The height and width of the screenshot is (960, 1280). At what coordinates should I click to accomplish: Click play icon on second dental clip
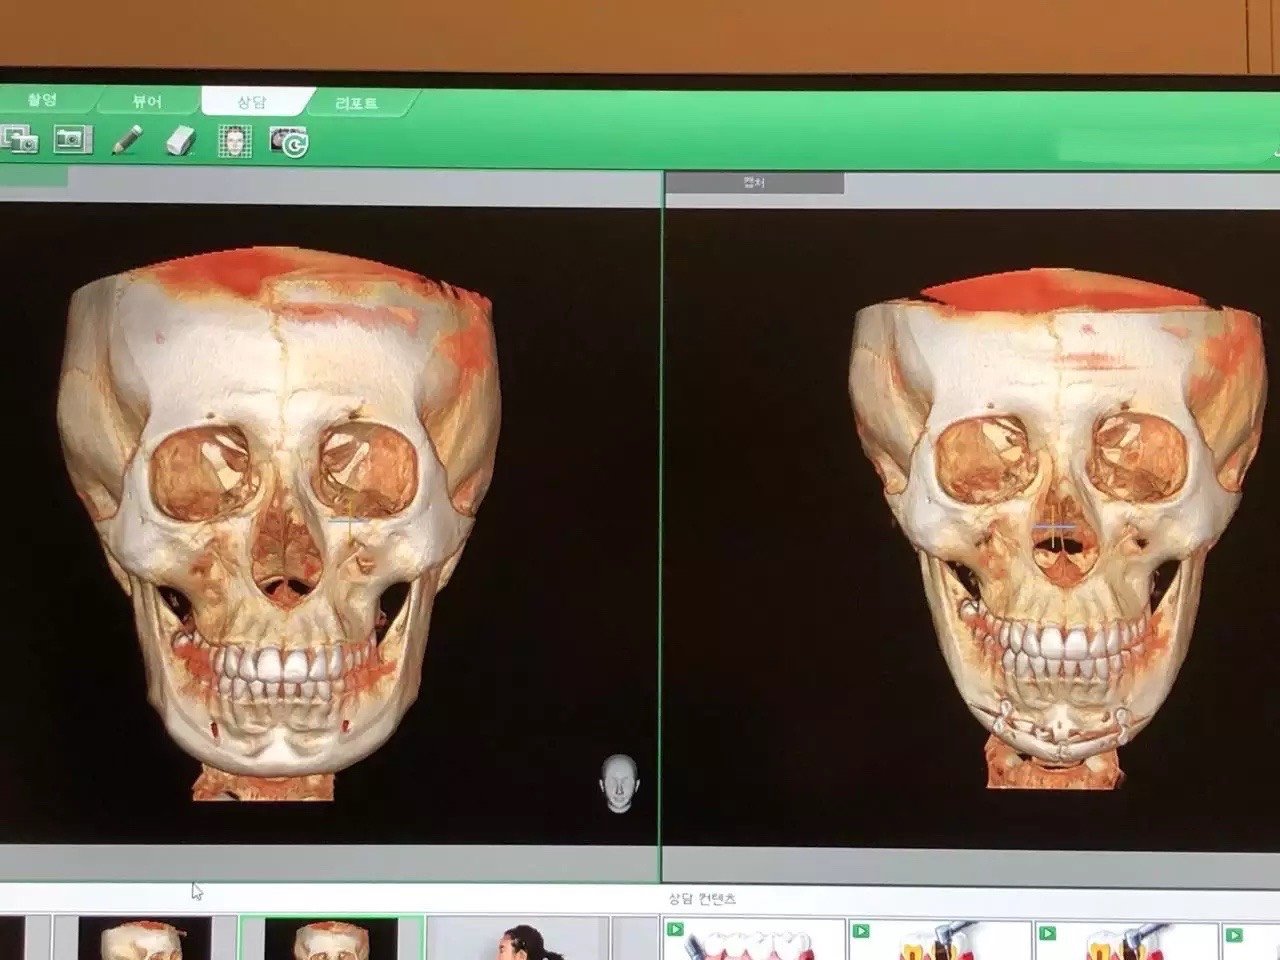tap(861, 932)
